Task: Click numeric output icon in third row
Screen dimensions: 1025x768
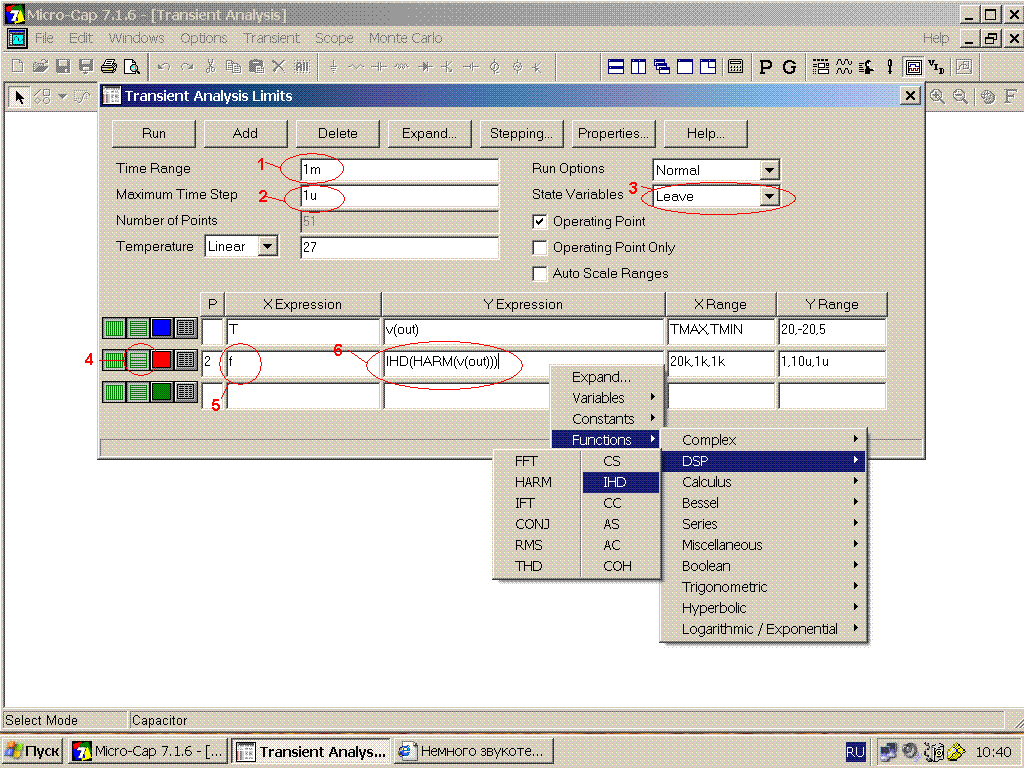Action: pyautogui.click(x=186, y=392)
